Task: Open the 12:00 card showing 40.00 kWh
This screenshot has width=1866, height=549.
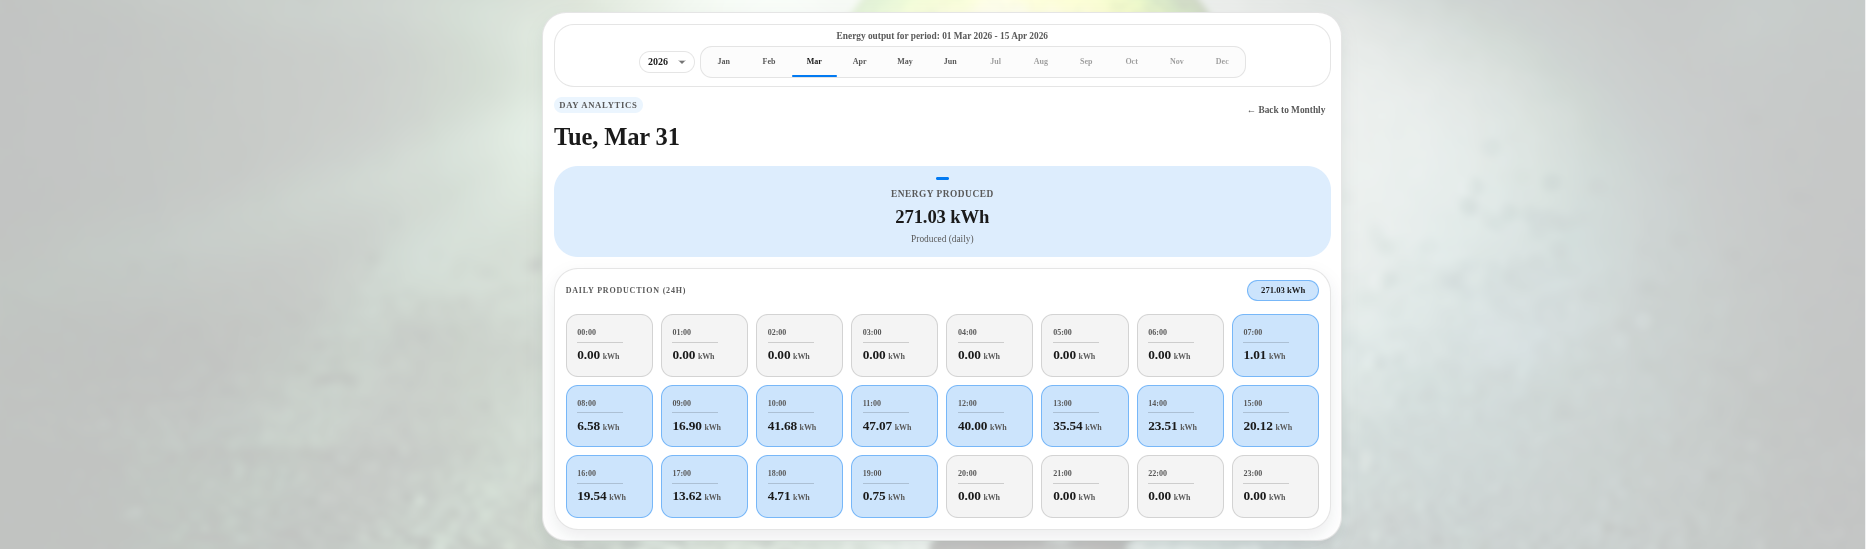Action: (x=989, y=416)
